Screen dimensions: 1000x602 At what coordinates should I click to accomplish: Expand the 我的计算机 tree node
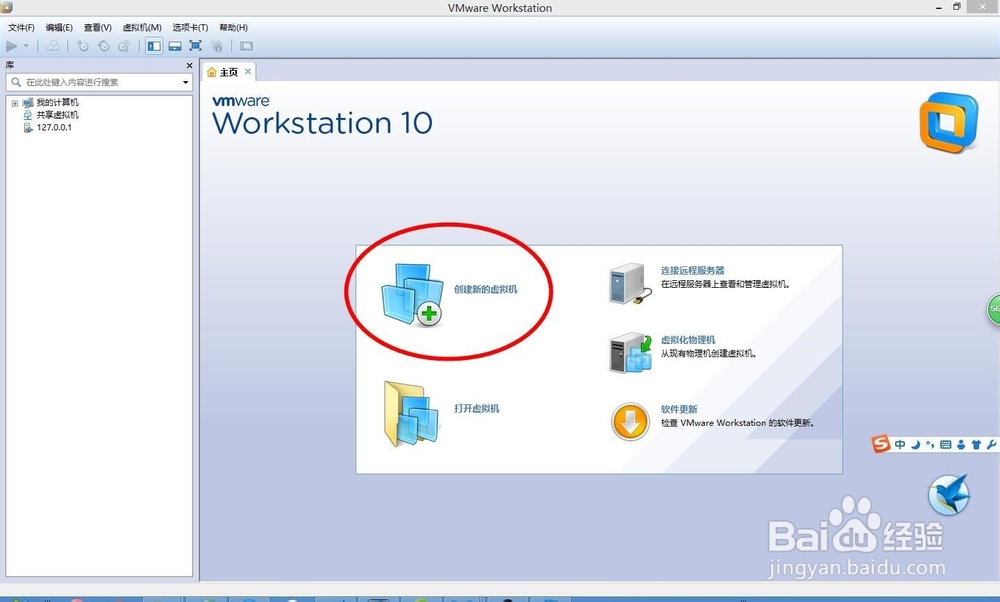tap(15, 103)
